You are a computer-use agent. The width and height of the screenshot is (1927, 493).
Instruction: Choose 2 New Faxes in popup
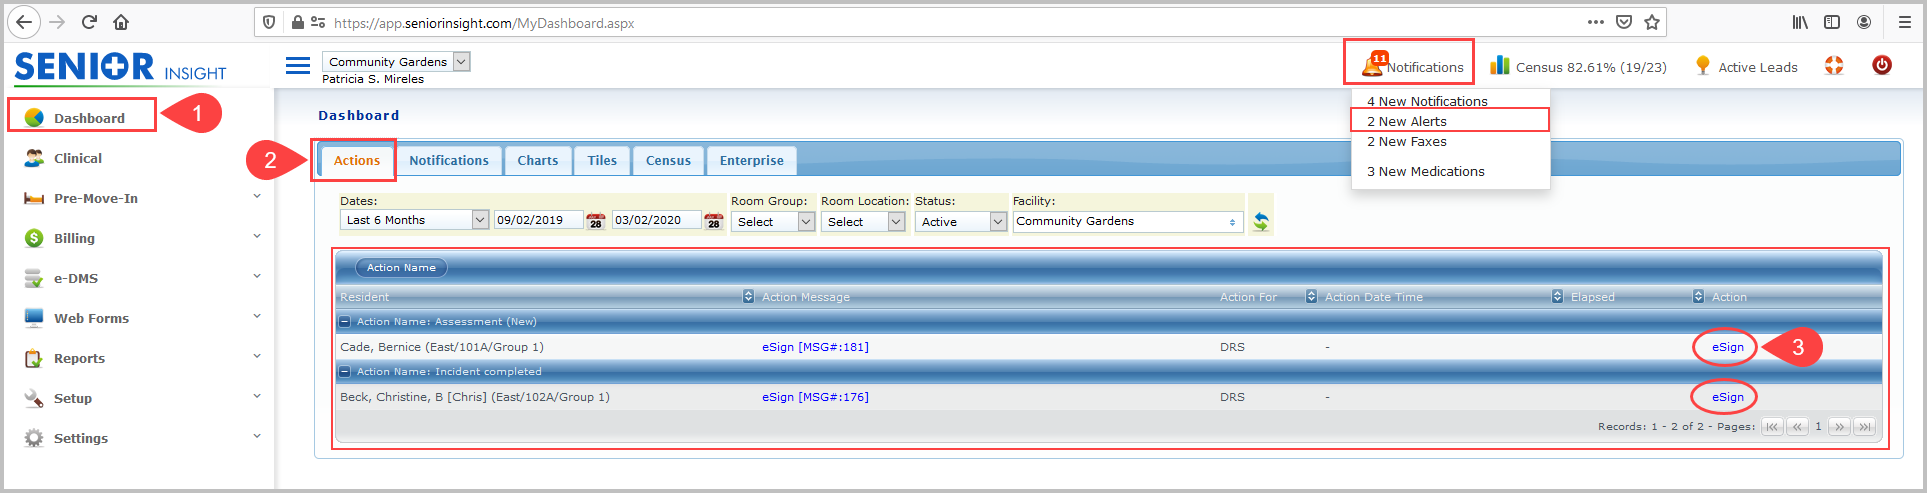(x=1407, y=141)
